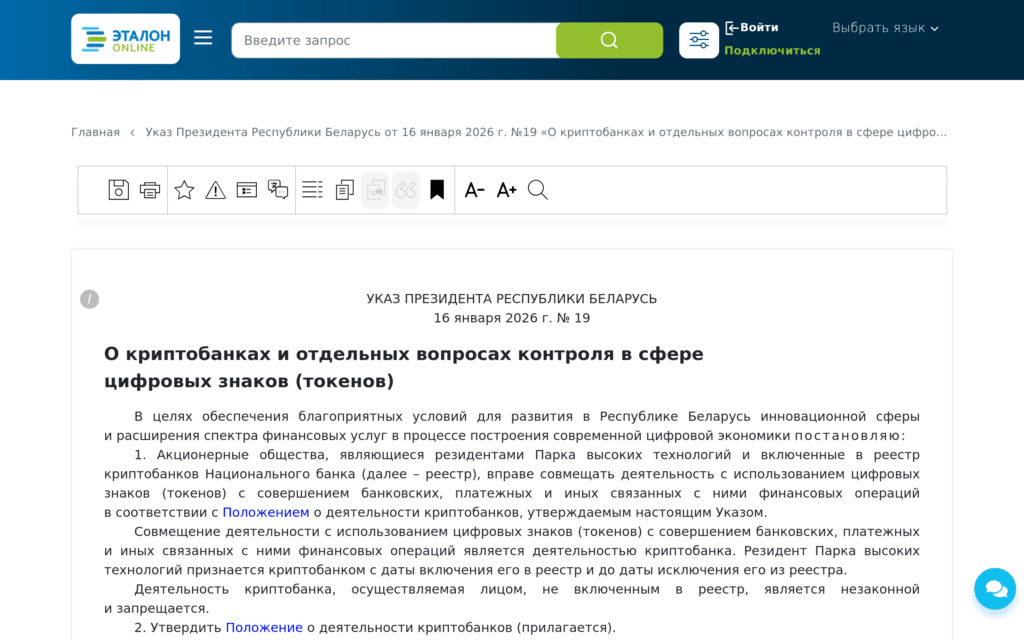Add the document to favorites with the star icon
This screenshot has height=640, width=1024.
coord(184,189)
